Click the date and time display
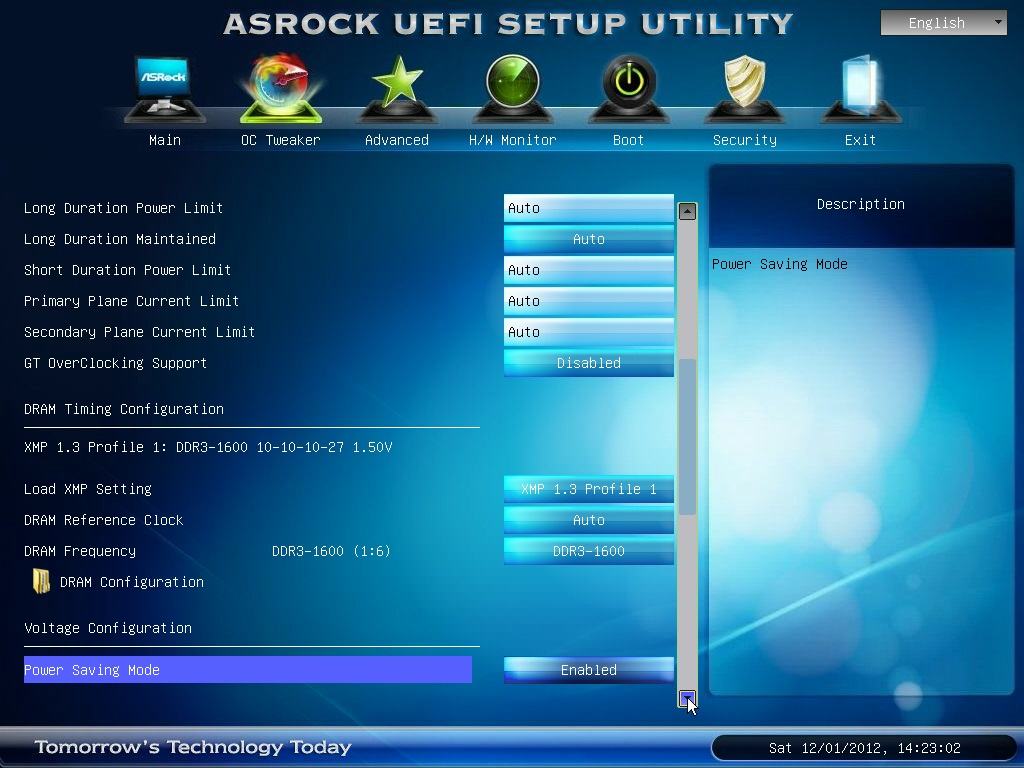1024x768 pixels. point(865,748)
